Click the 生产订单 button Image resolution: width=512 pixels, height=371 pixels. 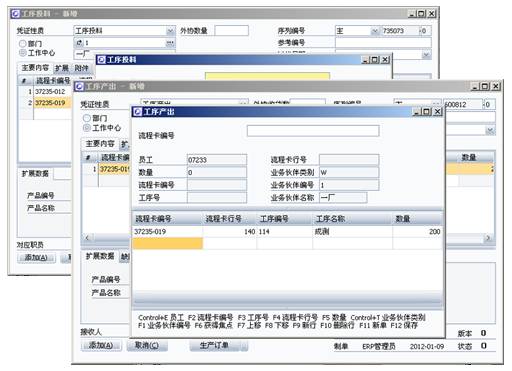[215, 345]
